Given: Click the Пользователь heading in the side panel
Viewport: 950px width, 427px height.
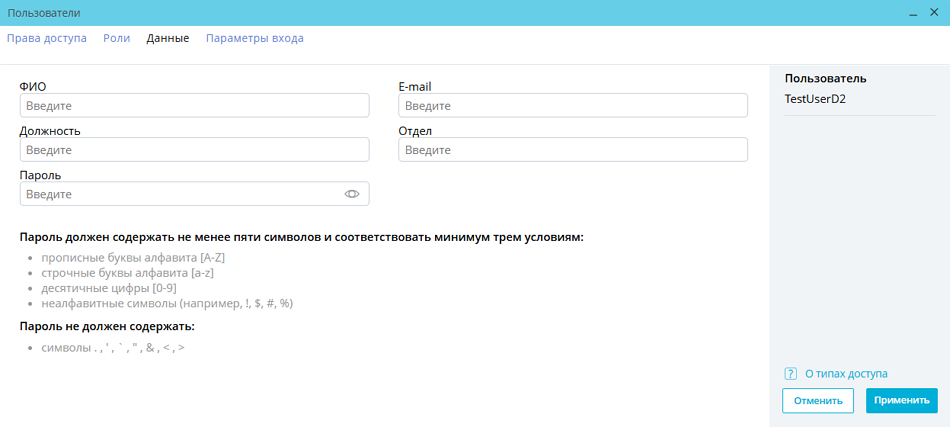Looking at the screenshot, I should pyautogui.click(x=825, y=78).
